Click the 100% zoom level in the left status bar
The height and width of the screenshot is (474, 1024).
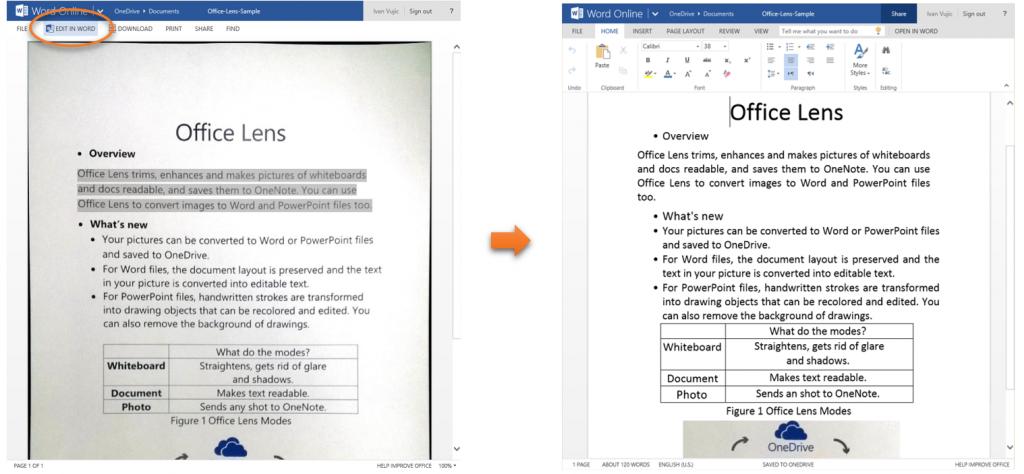coord(447,466)
